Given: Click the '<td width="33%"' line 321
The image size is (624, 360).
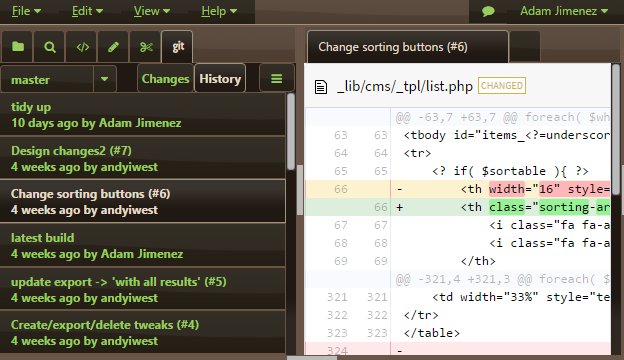Looking at the screenshot, I should [x=458, y=297].
